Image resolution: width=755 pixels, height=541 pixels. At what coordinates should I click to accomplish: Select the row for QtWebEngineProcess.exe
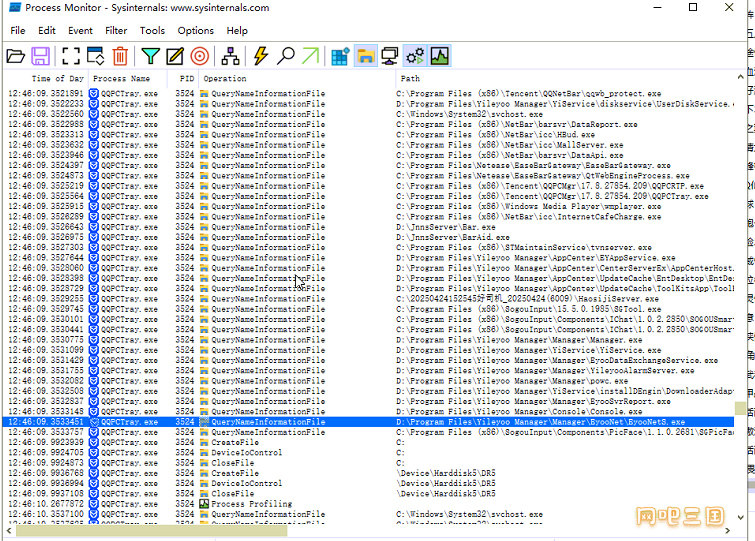coord(369,176)
